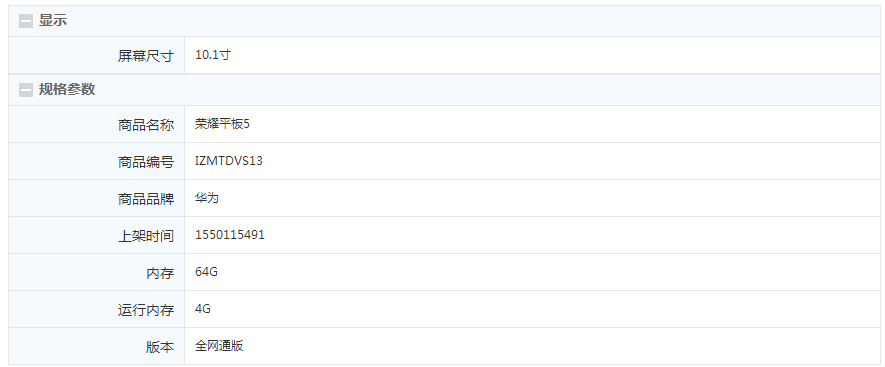Collapse the 显示 section with minus icon

coord(26,21)
